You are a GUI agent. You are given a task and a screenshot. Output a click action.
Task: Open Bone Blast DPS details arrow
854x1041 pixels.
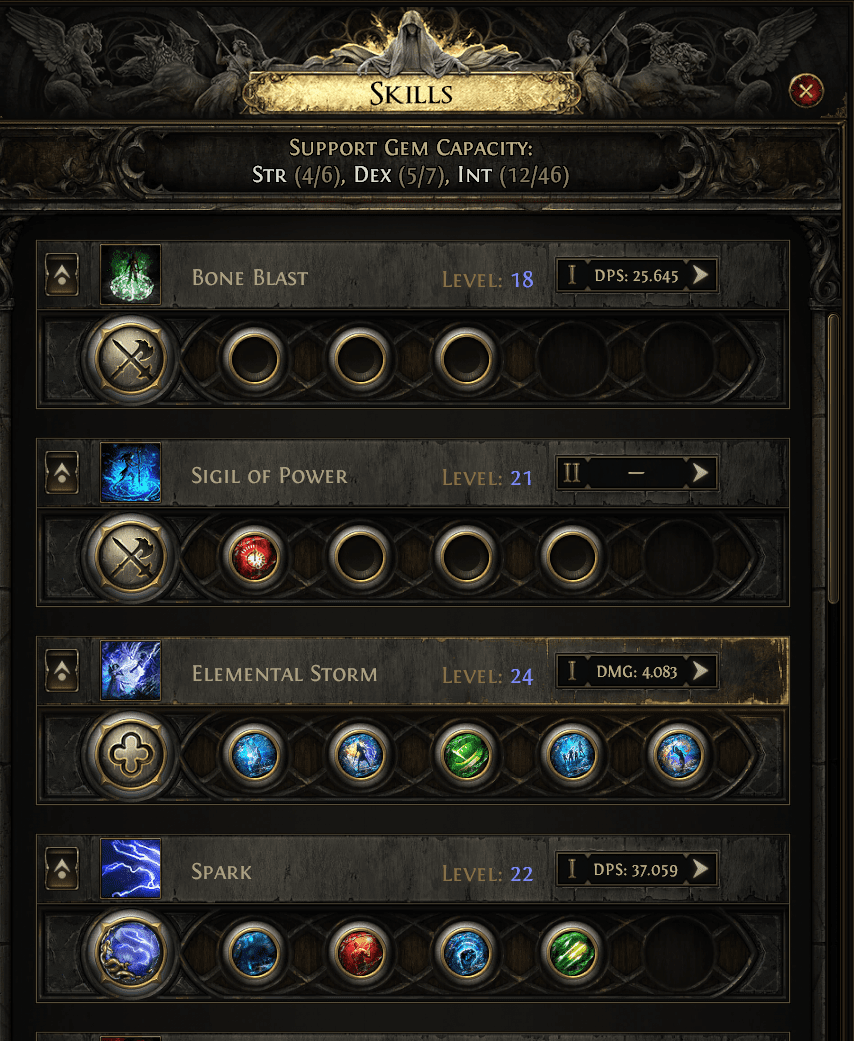coord(701,275)
